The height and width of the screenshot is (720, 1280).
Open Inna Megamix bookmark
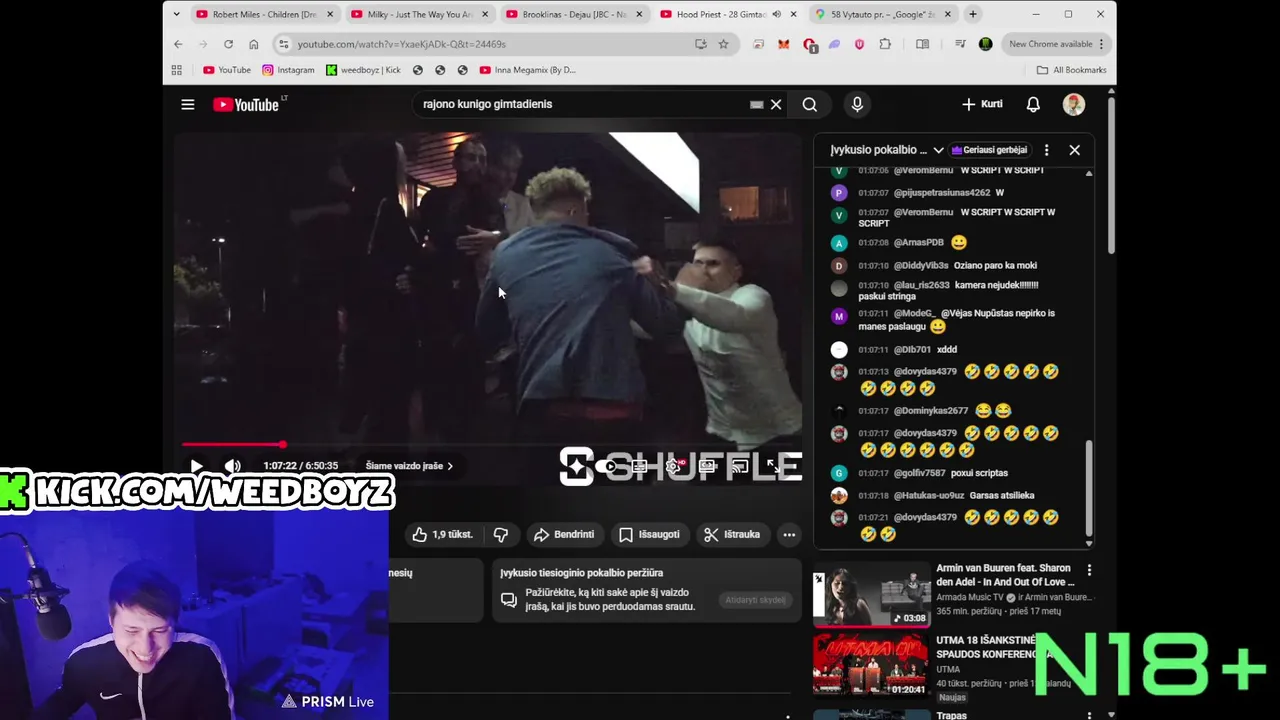point(527,70)
